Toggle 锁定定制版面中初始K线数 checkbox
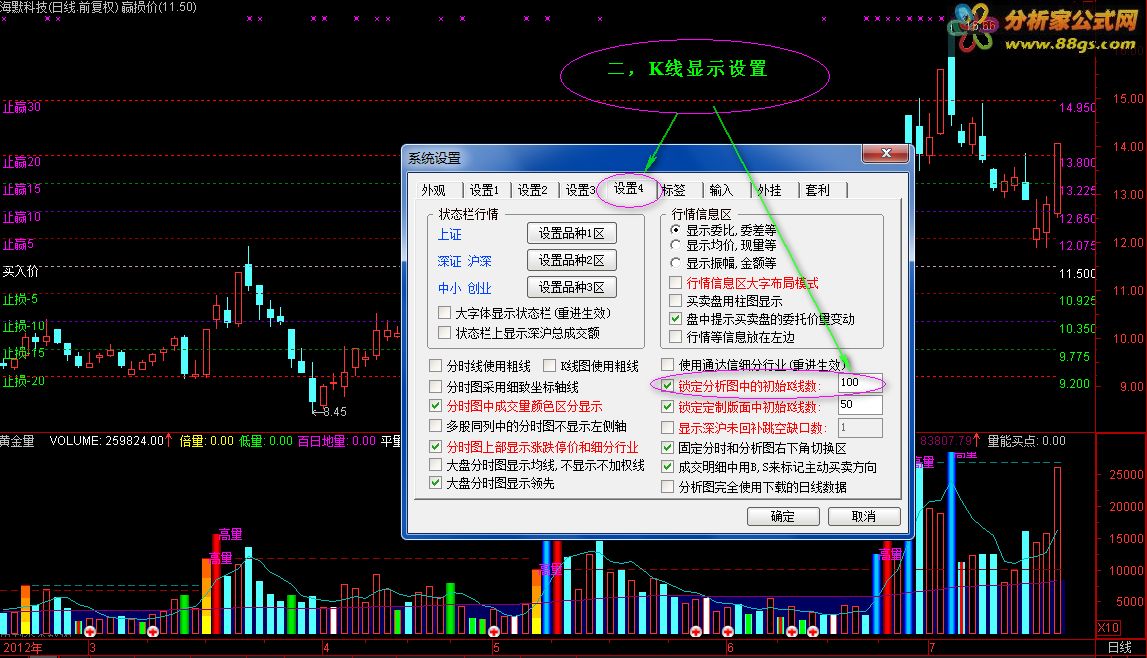 pos(668,406)
